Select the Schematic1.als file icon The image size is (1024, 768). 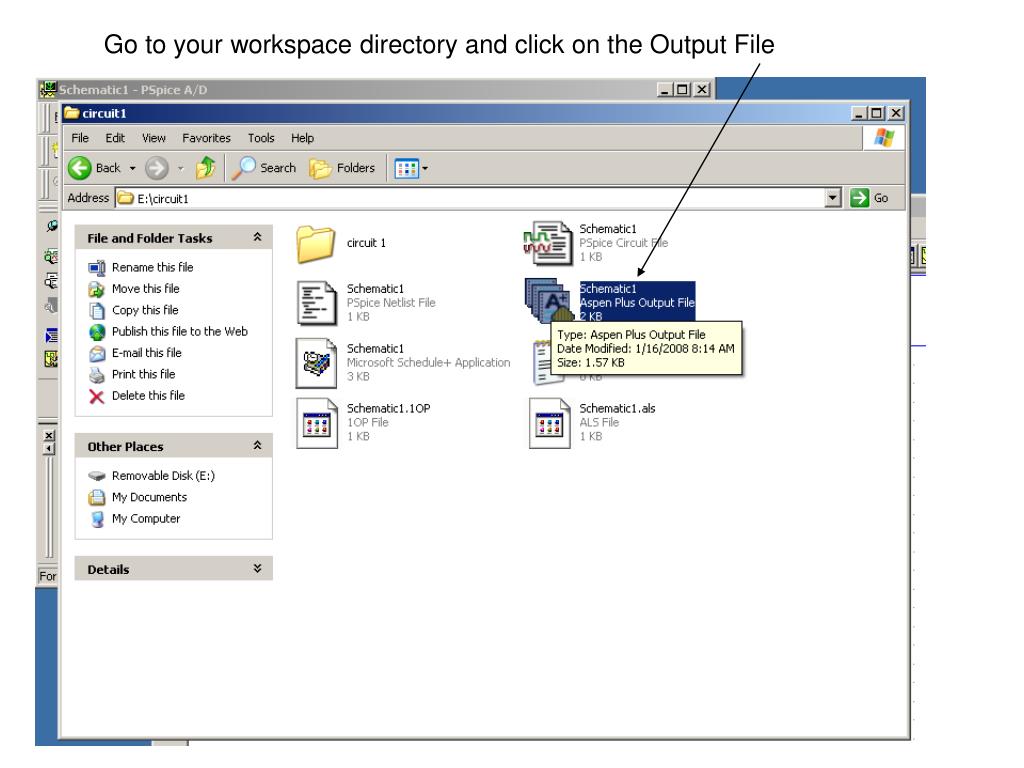point(549,423)
